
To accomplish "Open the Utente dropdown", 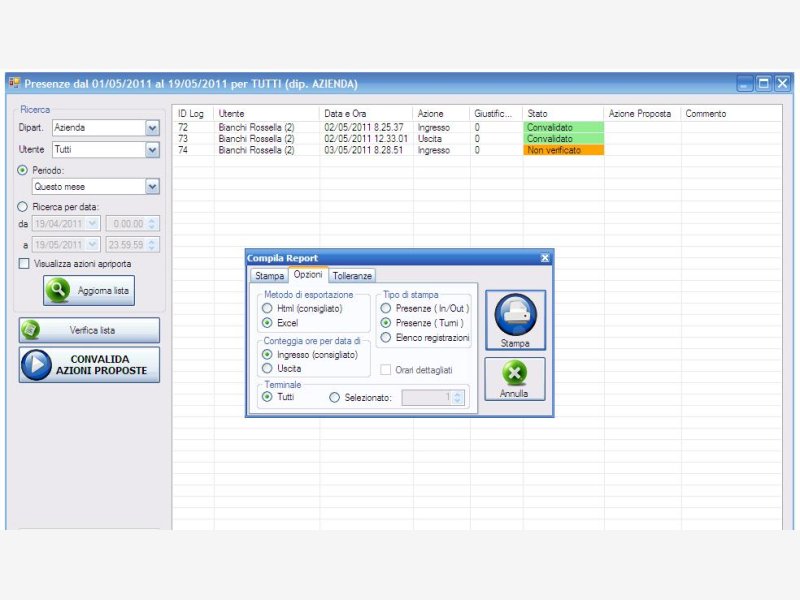I will pos(152,149).
